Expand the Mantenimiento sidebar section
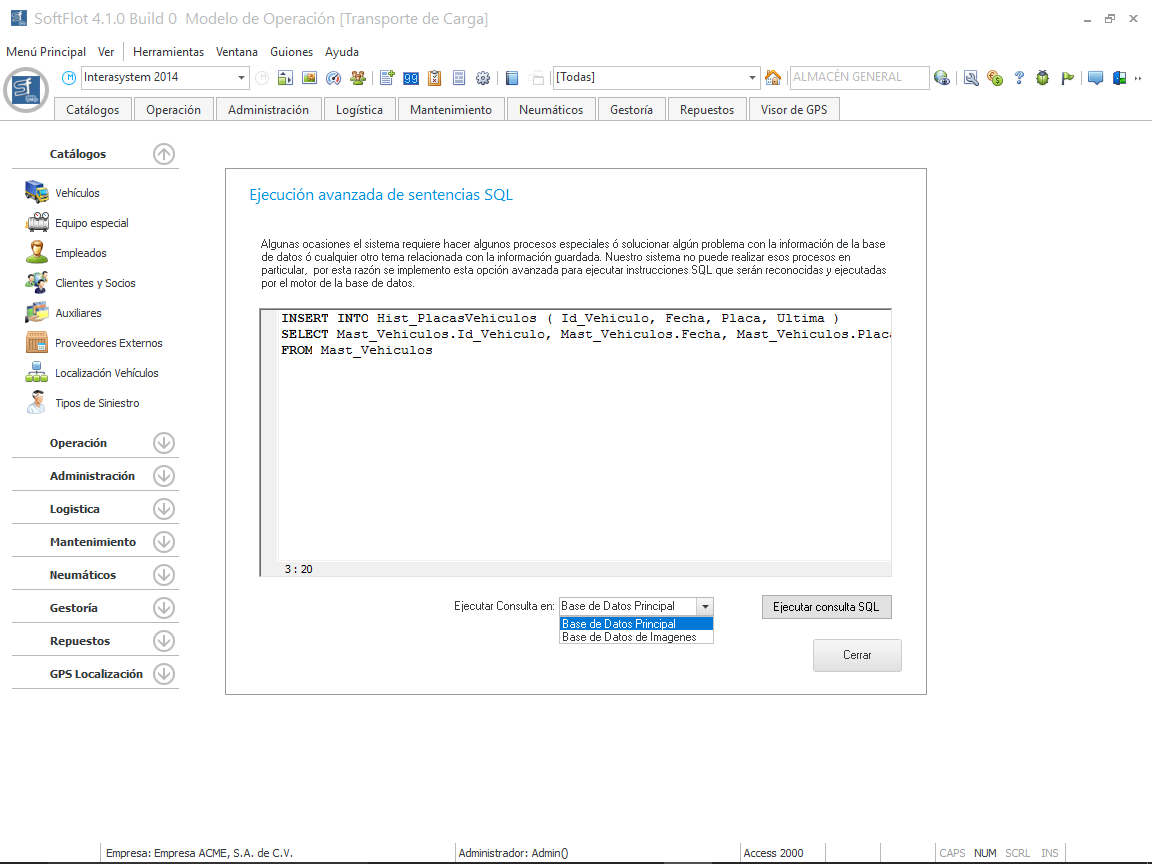The height and width of the screenshot is (864, 1152). click(164, 542)
